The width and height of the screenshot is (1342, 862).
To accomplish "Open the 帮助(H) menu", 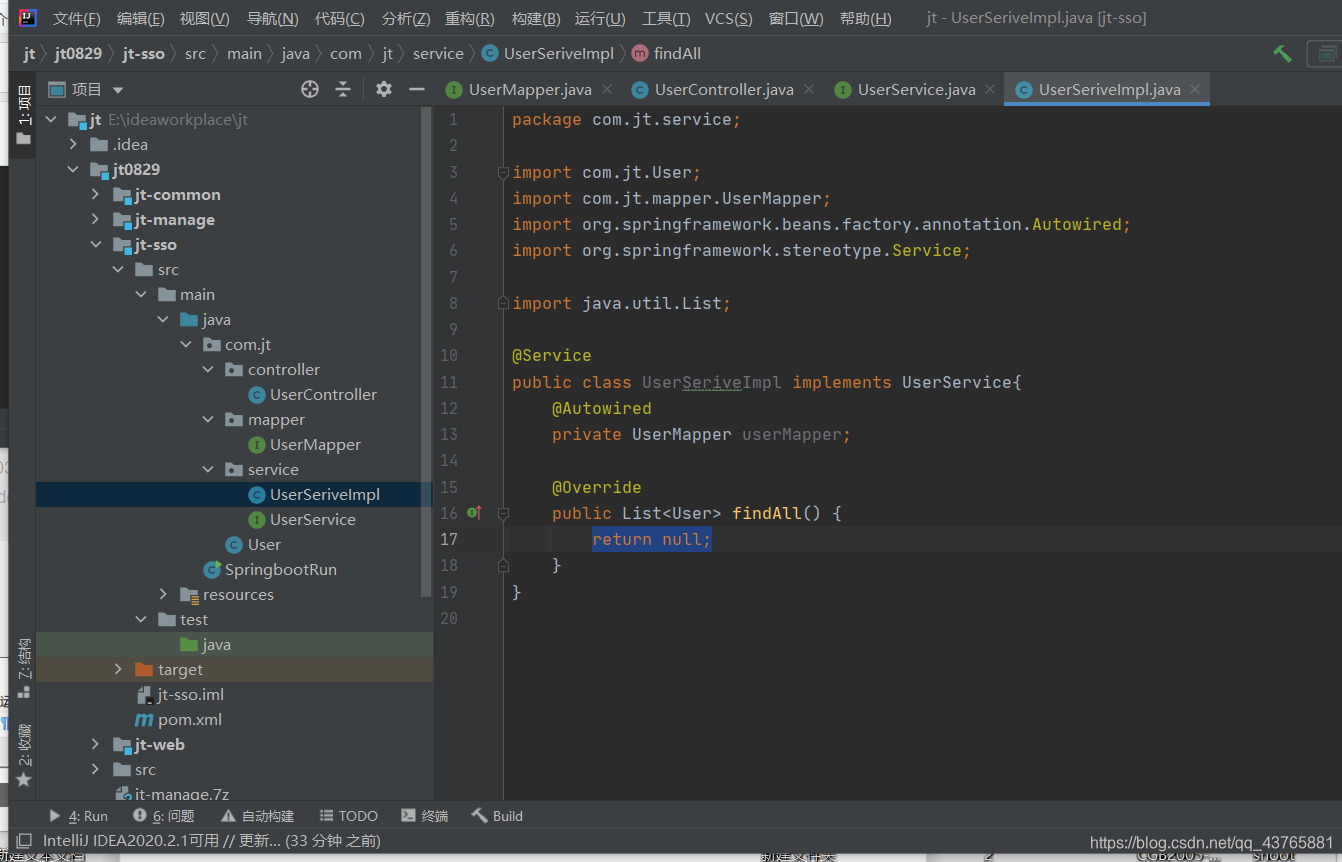I will [865, 18].
